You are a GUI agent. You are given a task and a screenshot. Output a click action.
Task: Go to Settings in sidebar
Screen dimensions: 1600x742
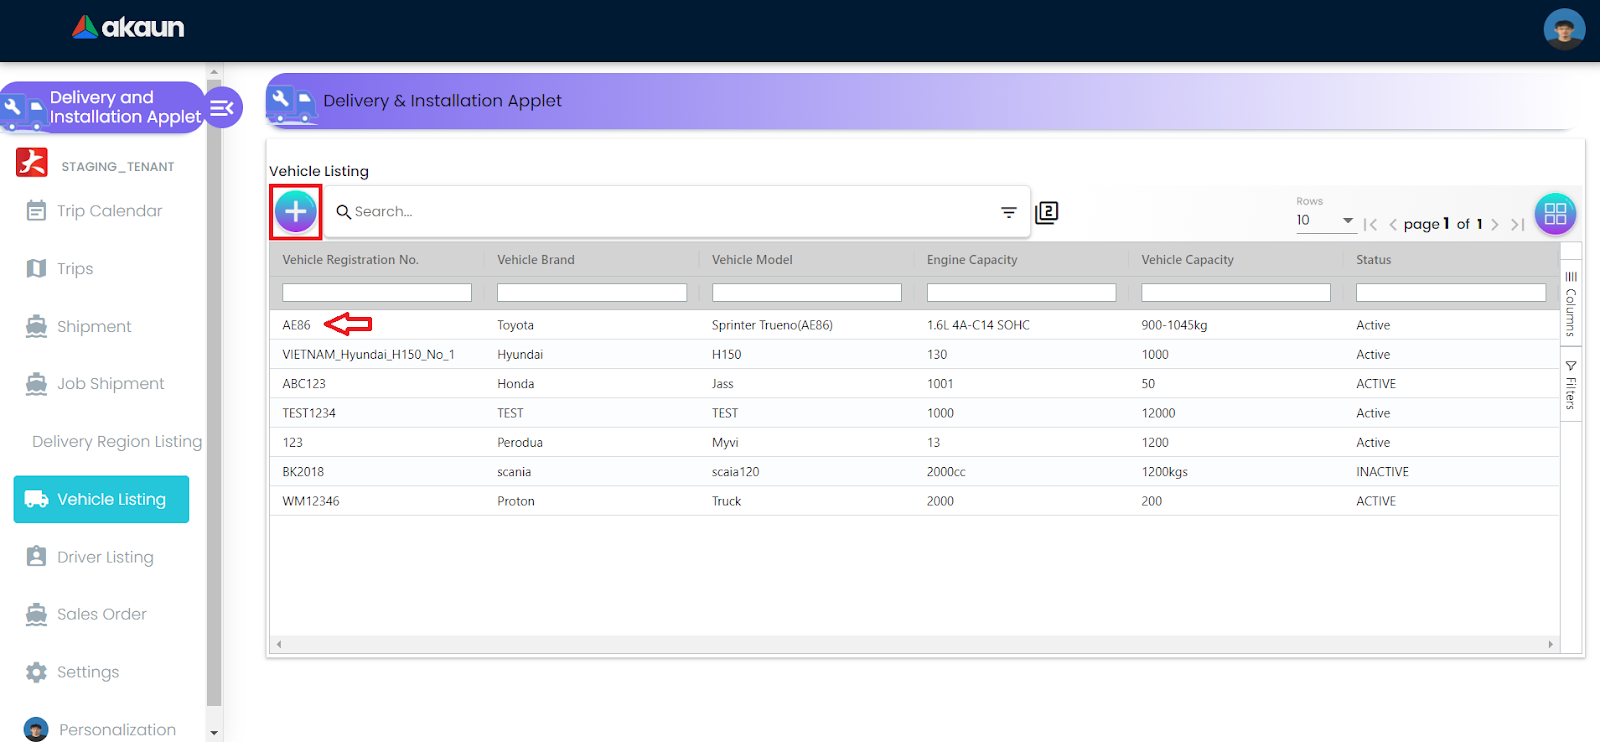[88, 672]
